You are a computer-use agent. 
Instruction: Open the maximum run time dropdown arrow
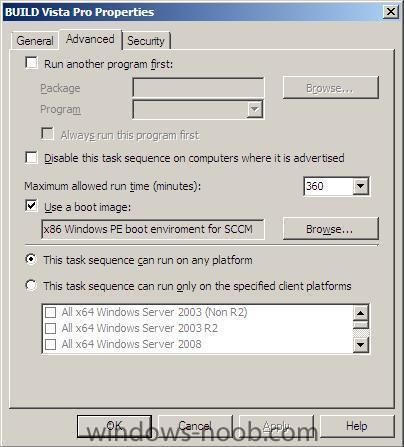(360, 186)
